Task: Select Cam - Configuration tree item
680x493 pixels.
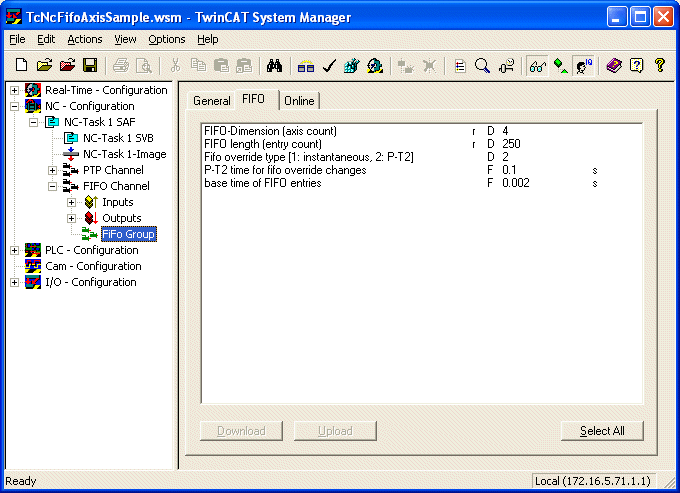Action: coord(92,266)
